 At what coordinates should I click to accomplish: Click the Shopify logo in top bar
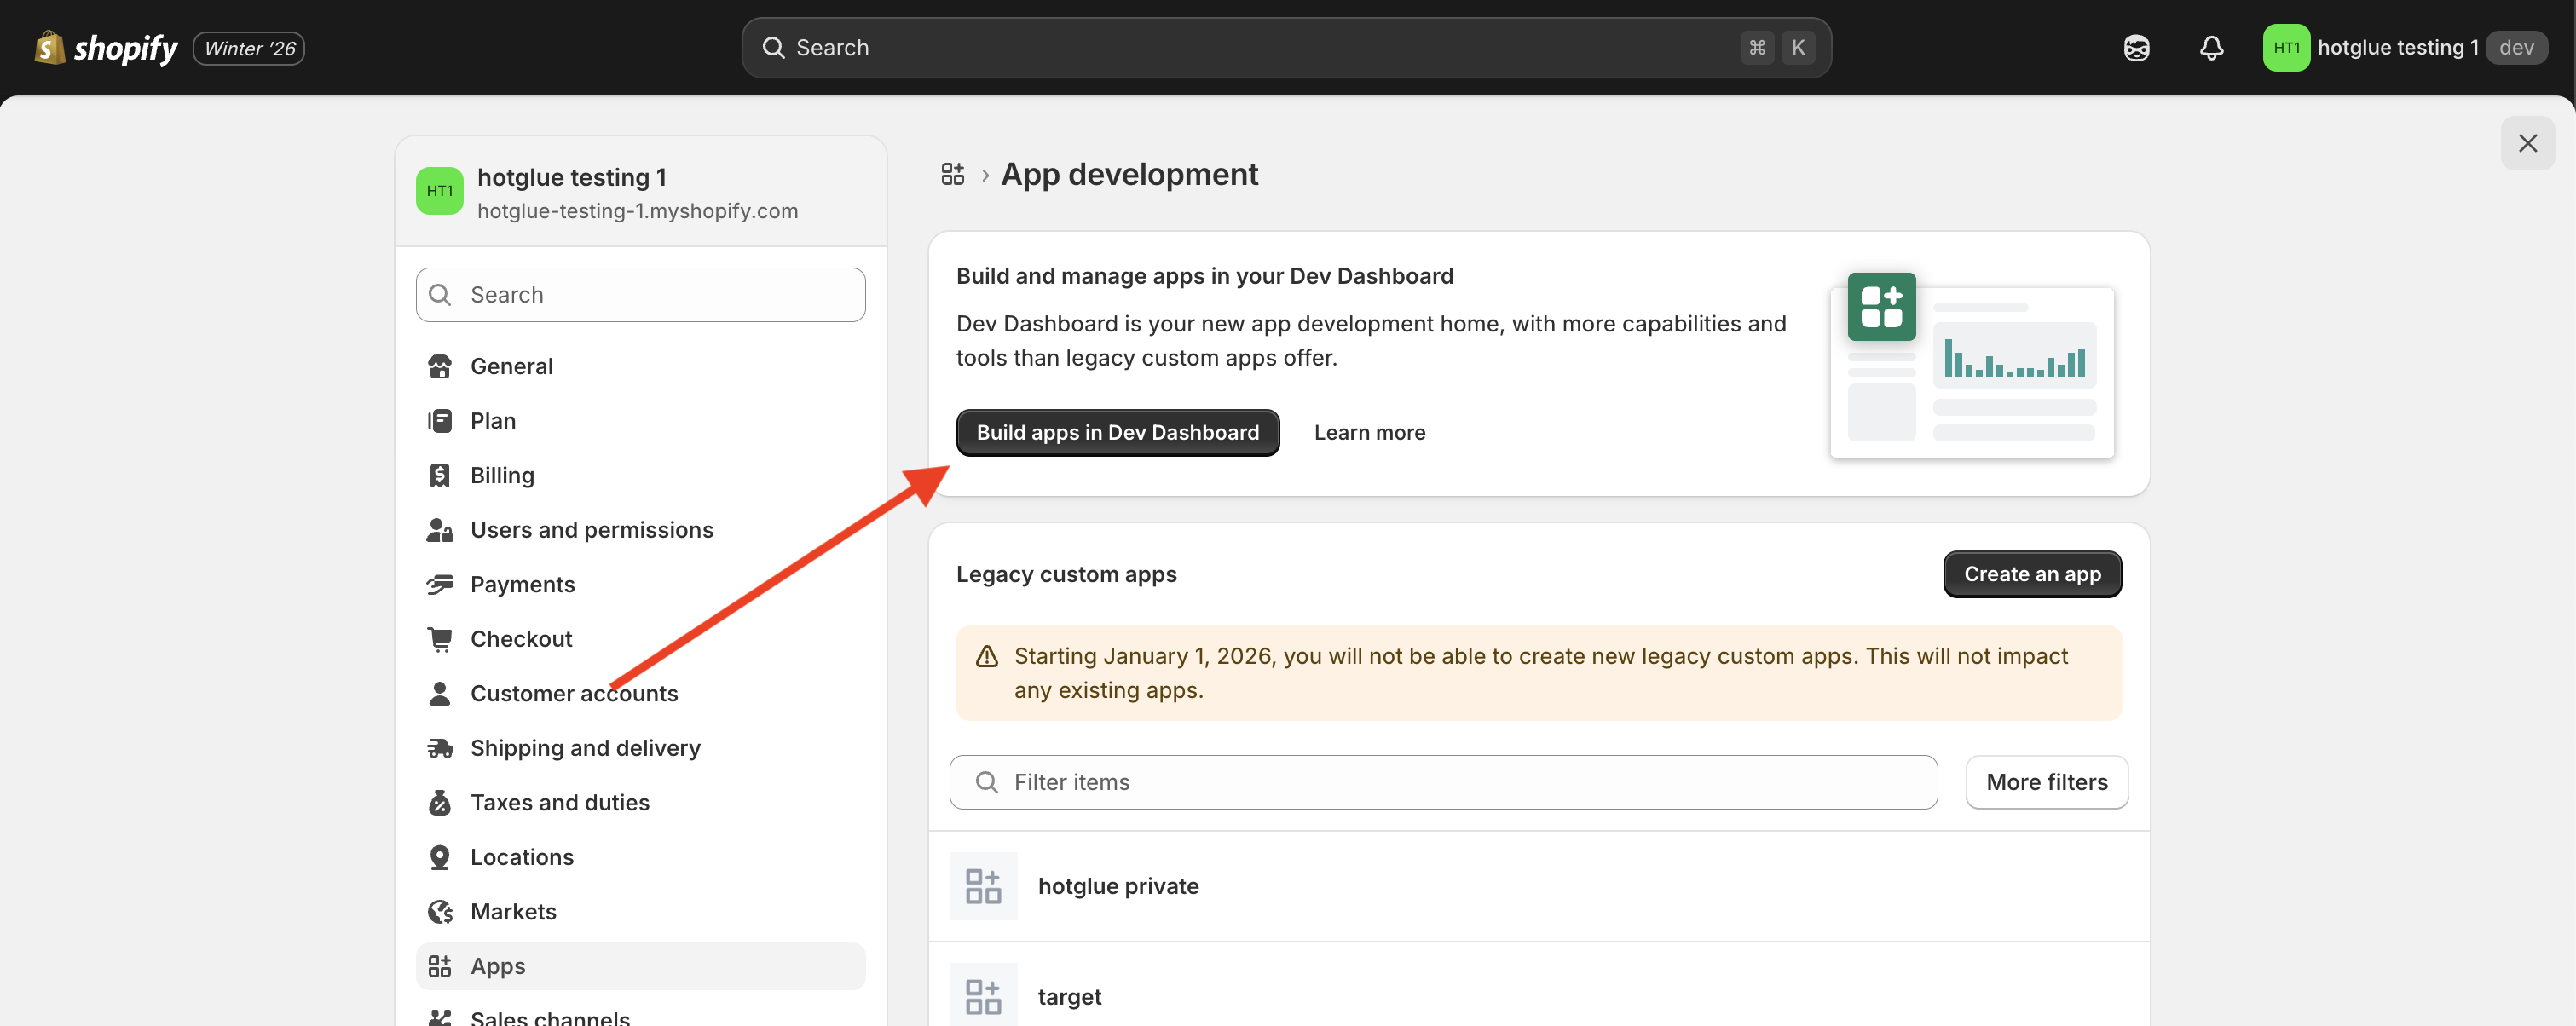click(106, 48)
